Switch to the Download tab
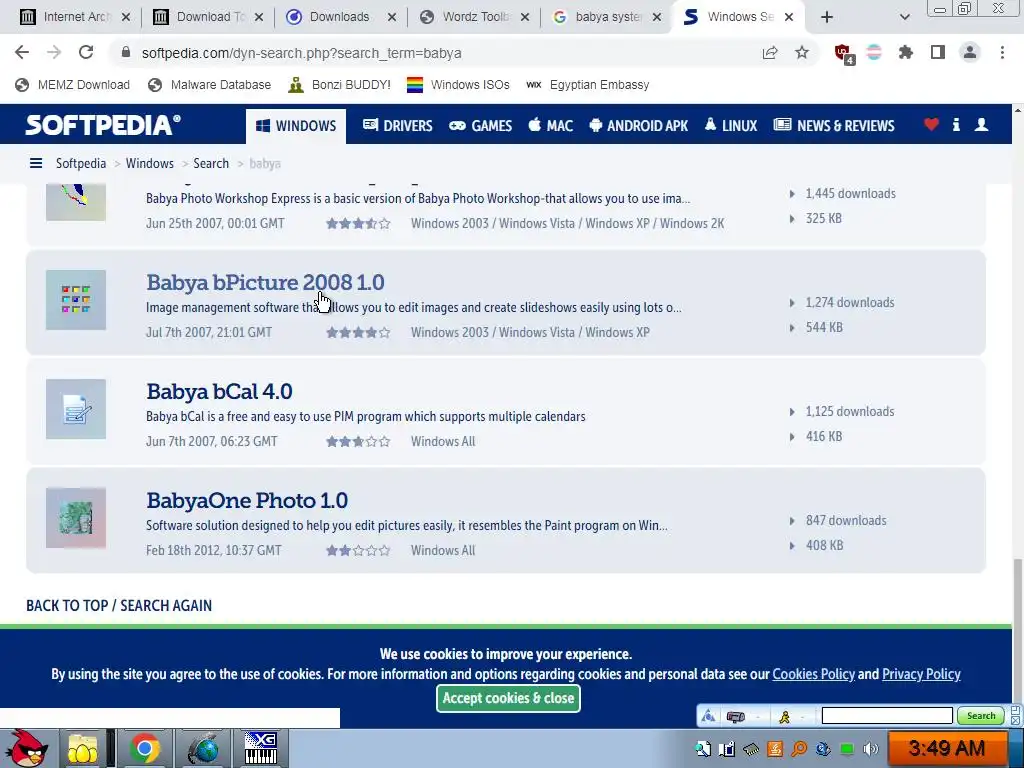This screenshot has height=768, width=1024. tap(208, 17)
